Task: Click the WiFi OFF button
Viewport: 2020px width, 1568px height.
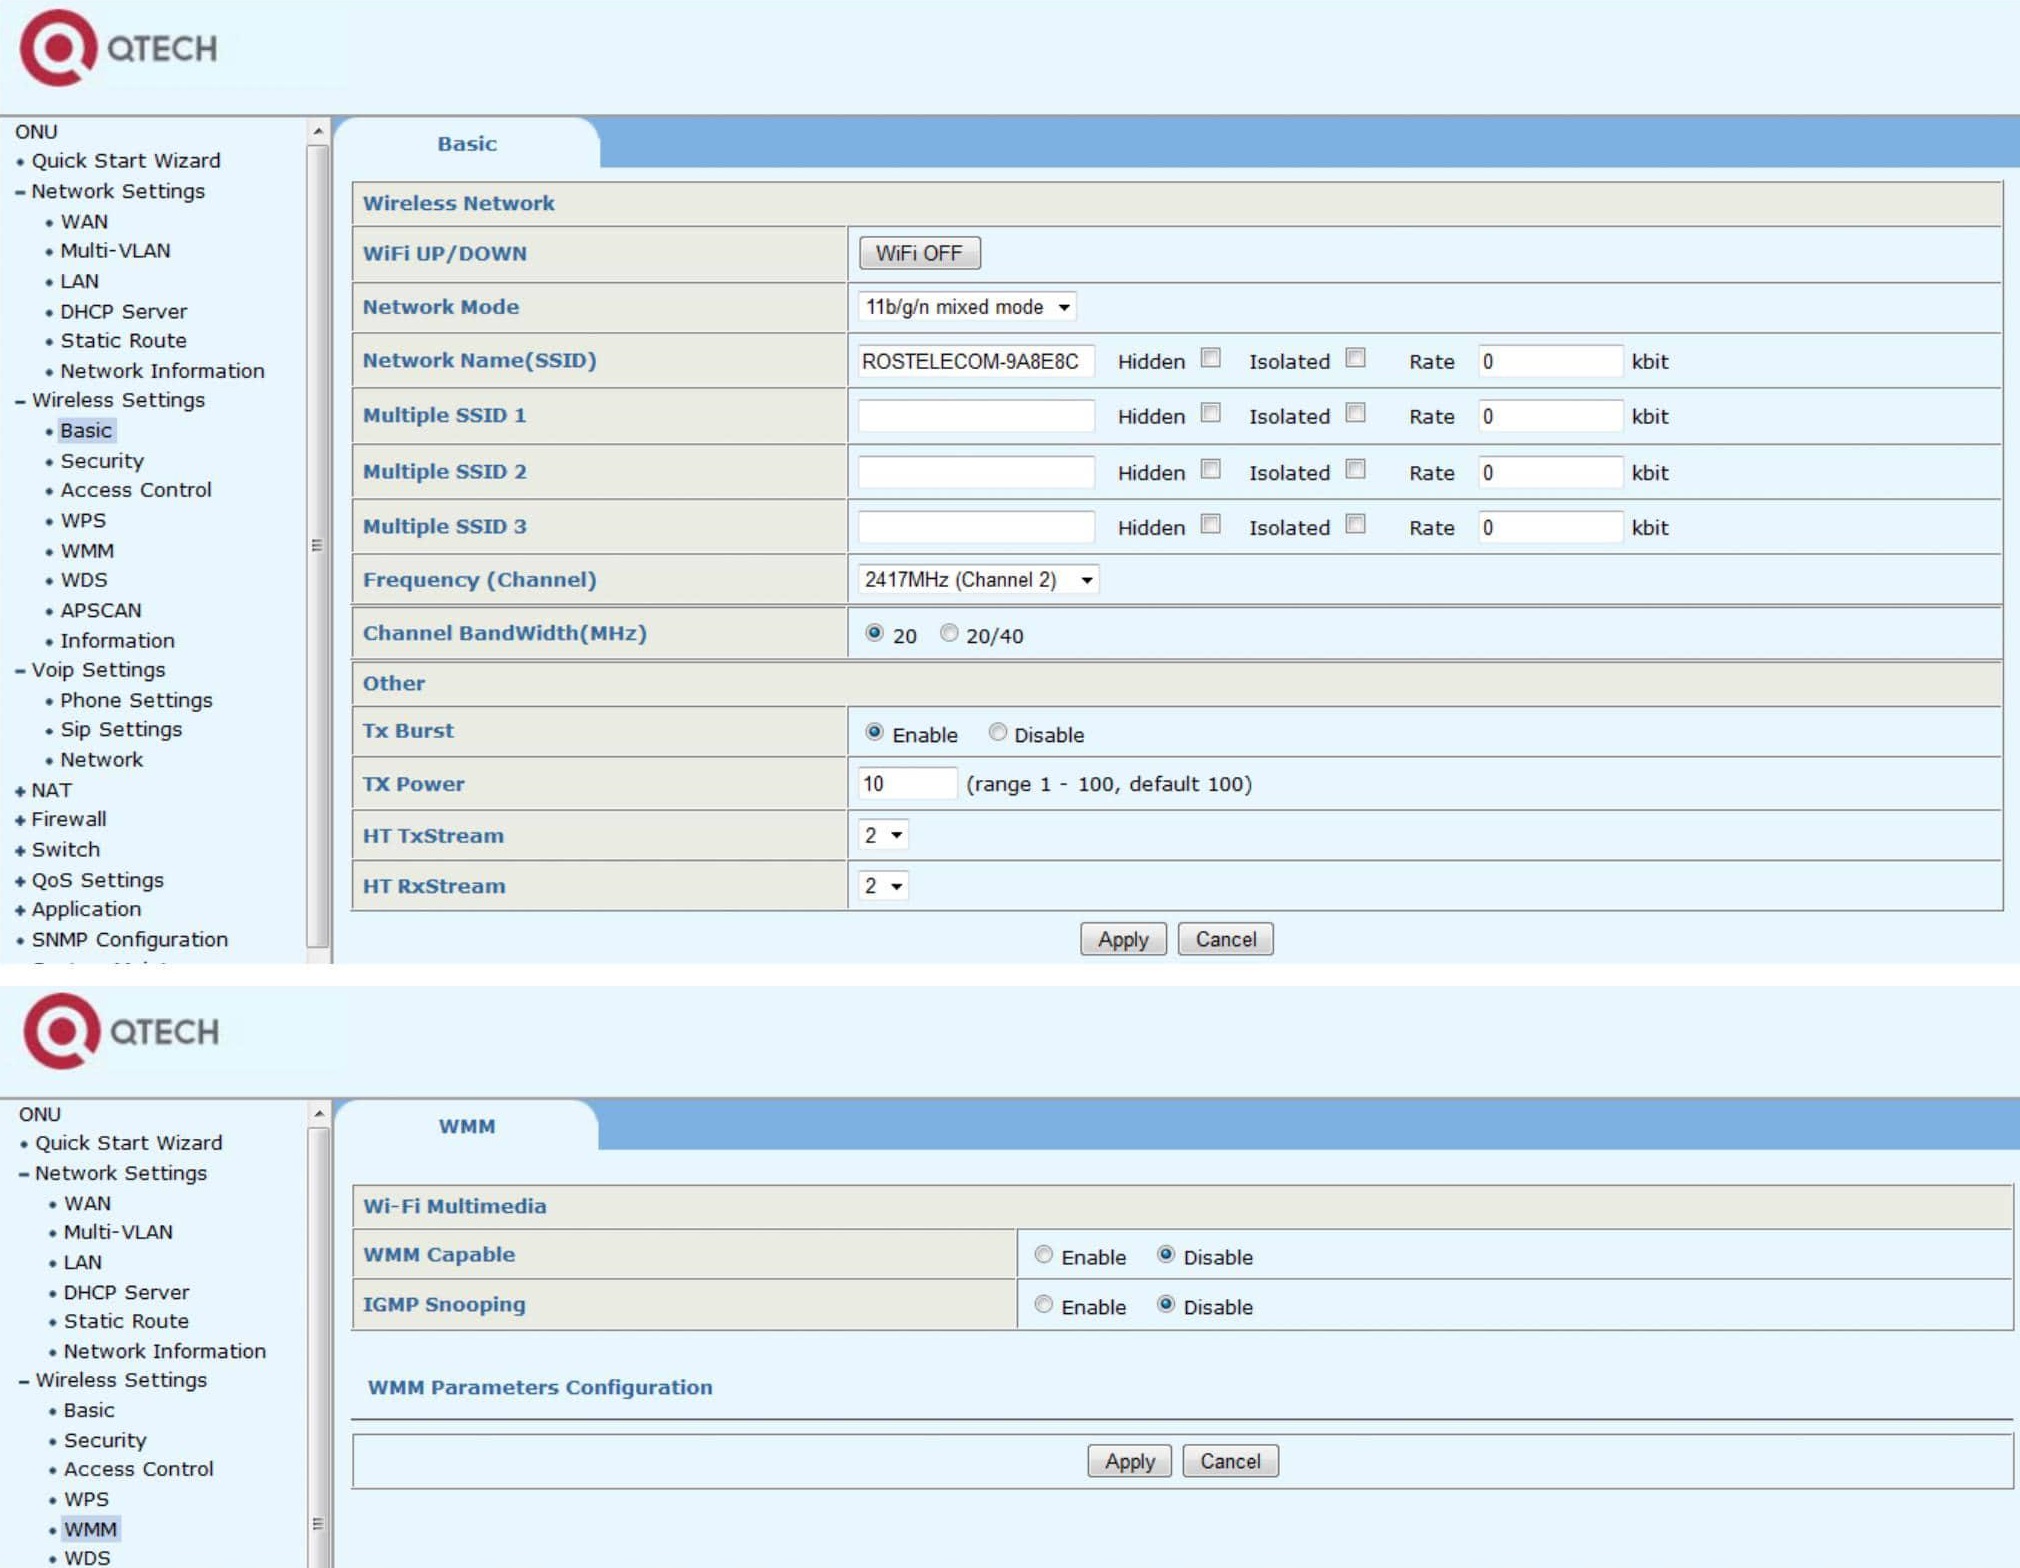Action: click(x=919, y=253)
